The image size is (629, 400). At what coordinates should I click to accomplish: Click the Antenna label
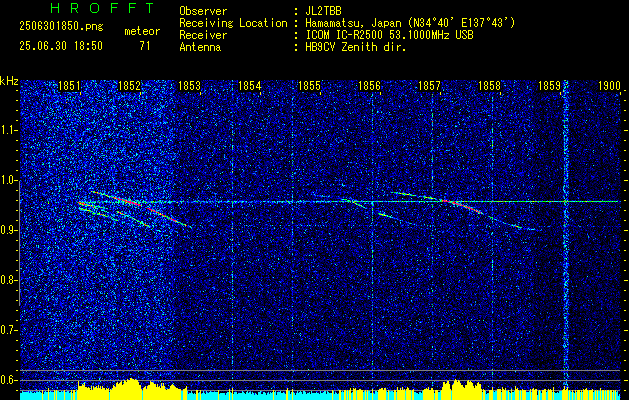coord(200,47)
